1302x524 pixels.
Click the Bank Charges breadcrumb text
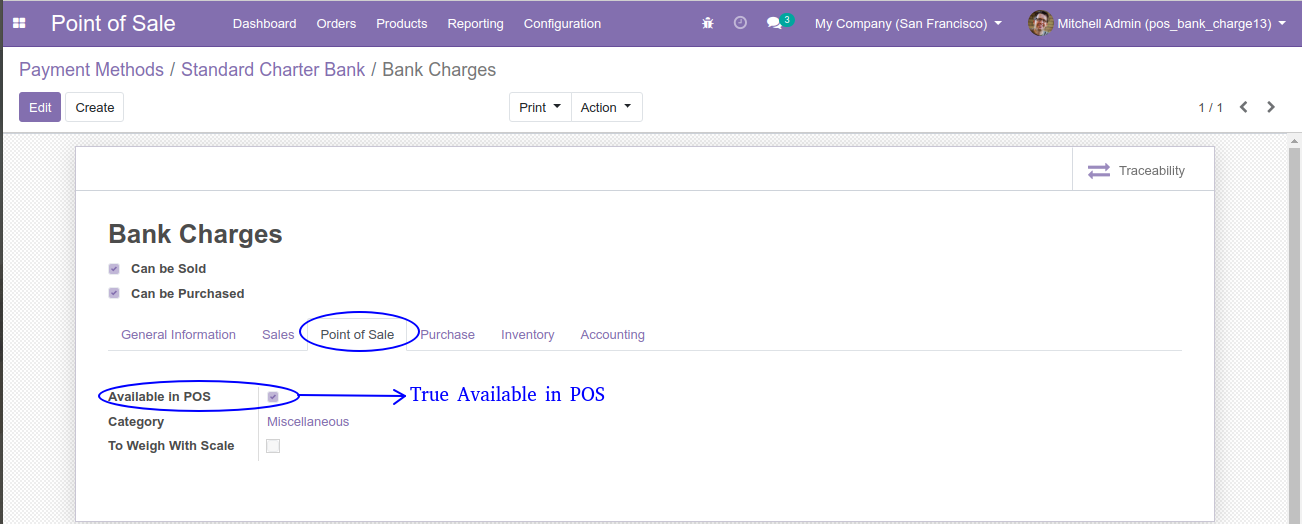[x=439, y=70]
